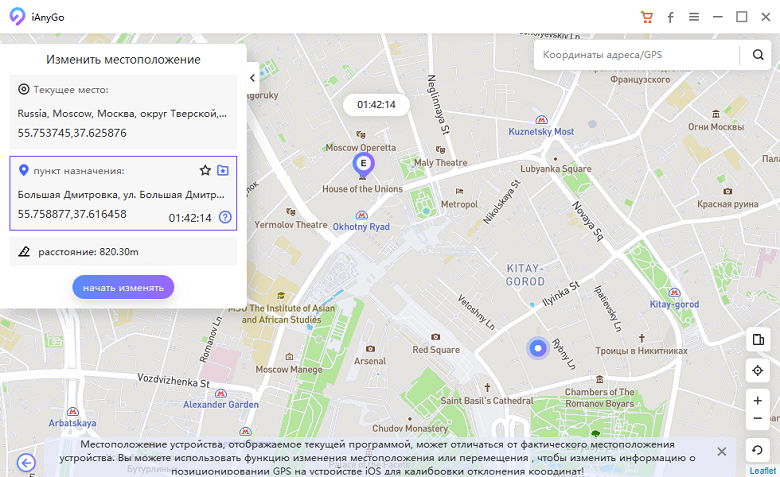Click the "Vozdvizhenka St" street label

pos(174,381)
